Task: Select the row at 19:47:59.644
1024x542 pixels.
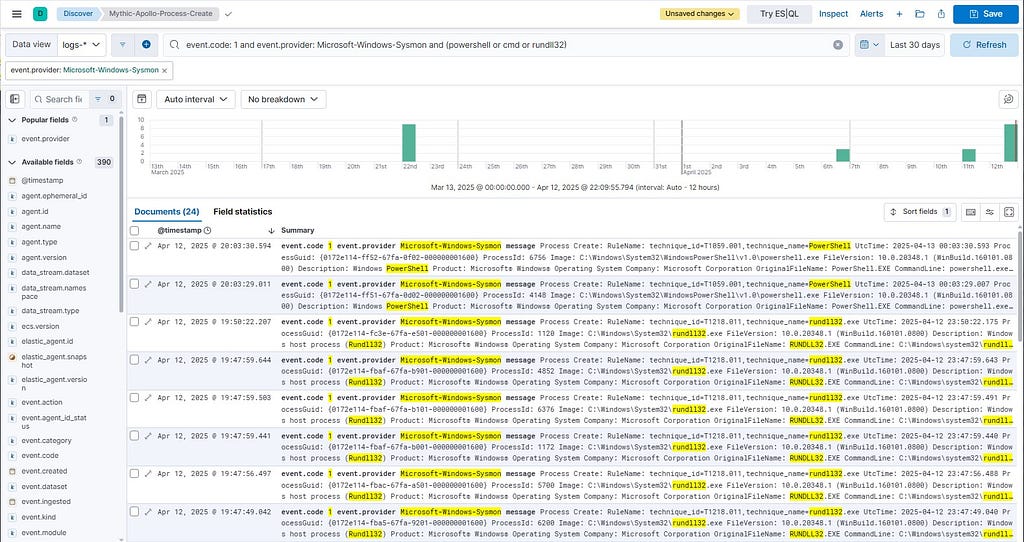Action: (135, 360)
